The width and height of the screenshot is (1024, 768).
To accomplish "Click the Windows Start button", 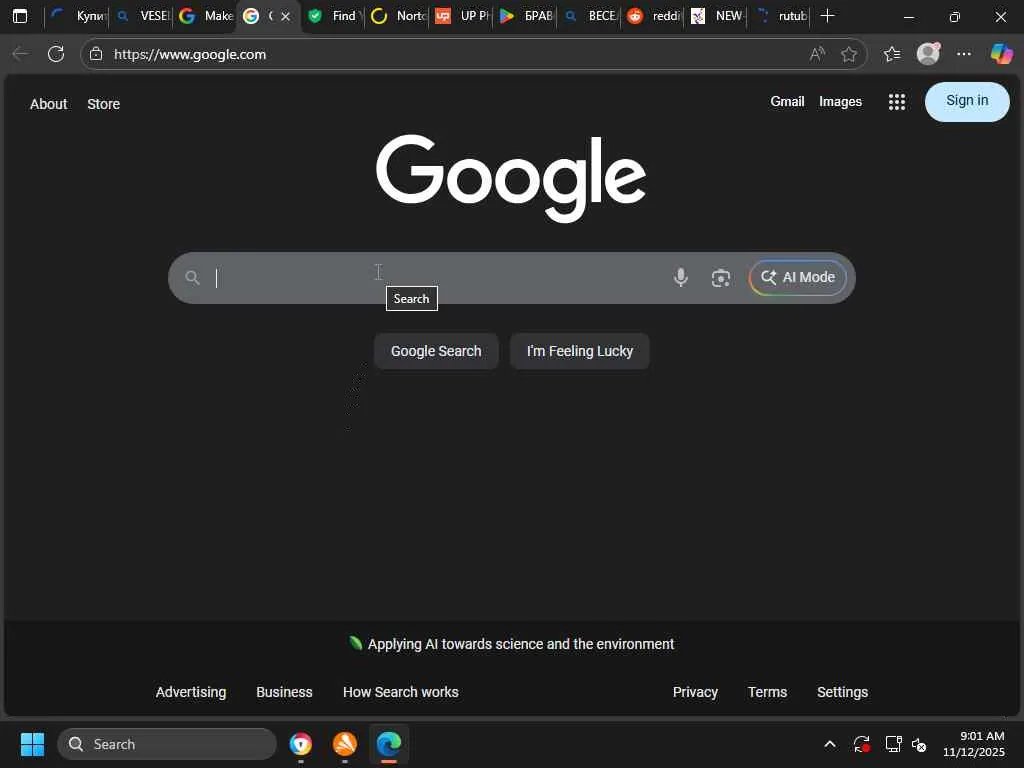I will click(x=32, y=744).
